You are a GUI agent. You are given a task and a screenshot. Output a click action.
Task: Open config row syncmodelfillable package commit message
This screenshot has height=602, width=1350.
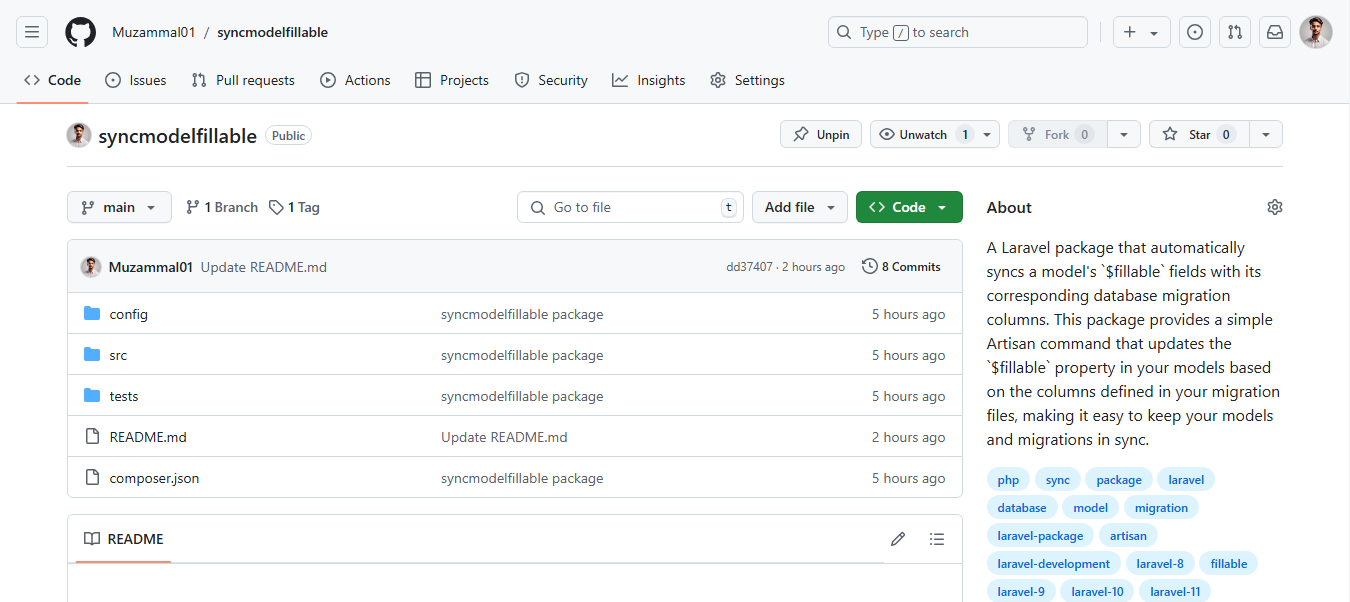click(522, 314)
